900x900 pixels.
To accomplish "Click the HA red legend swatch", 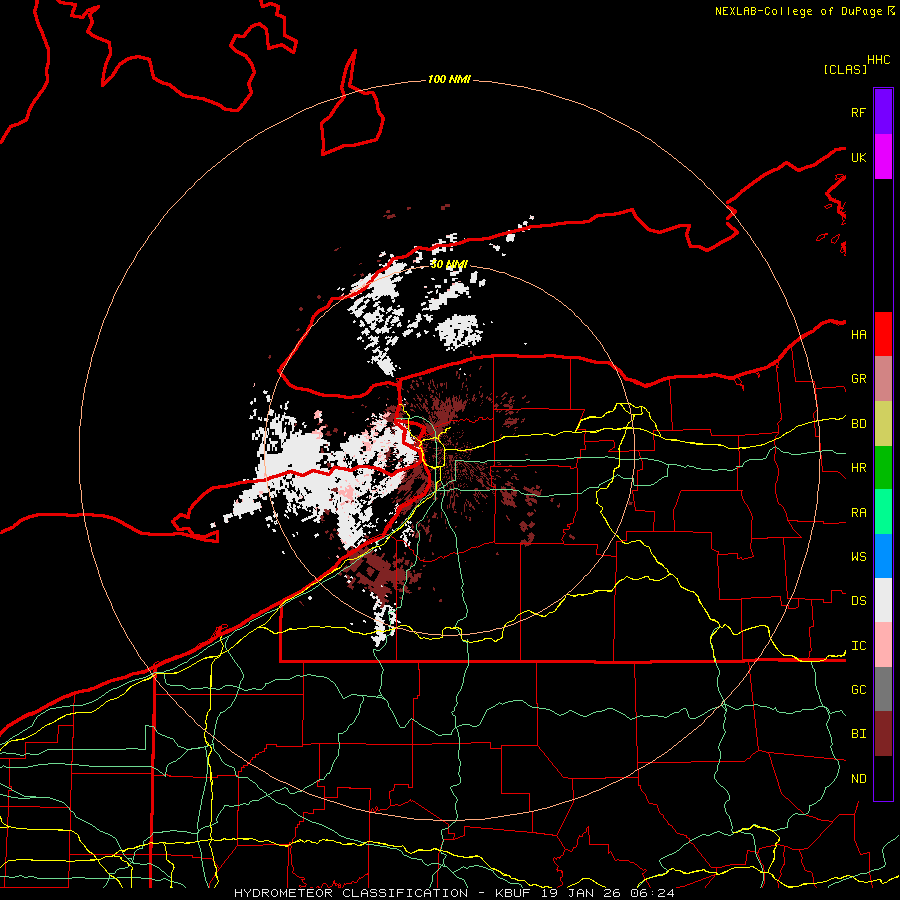I will tap(883, 334).
